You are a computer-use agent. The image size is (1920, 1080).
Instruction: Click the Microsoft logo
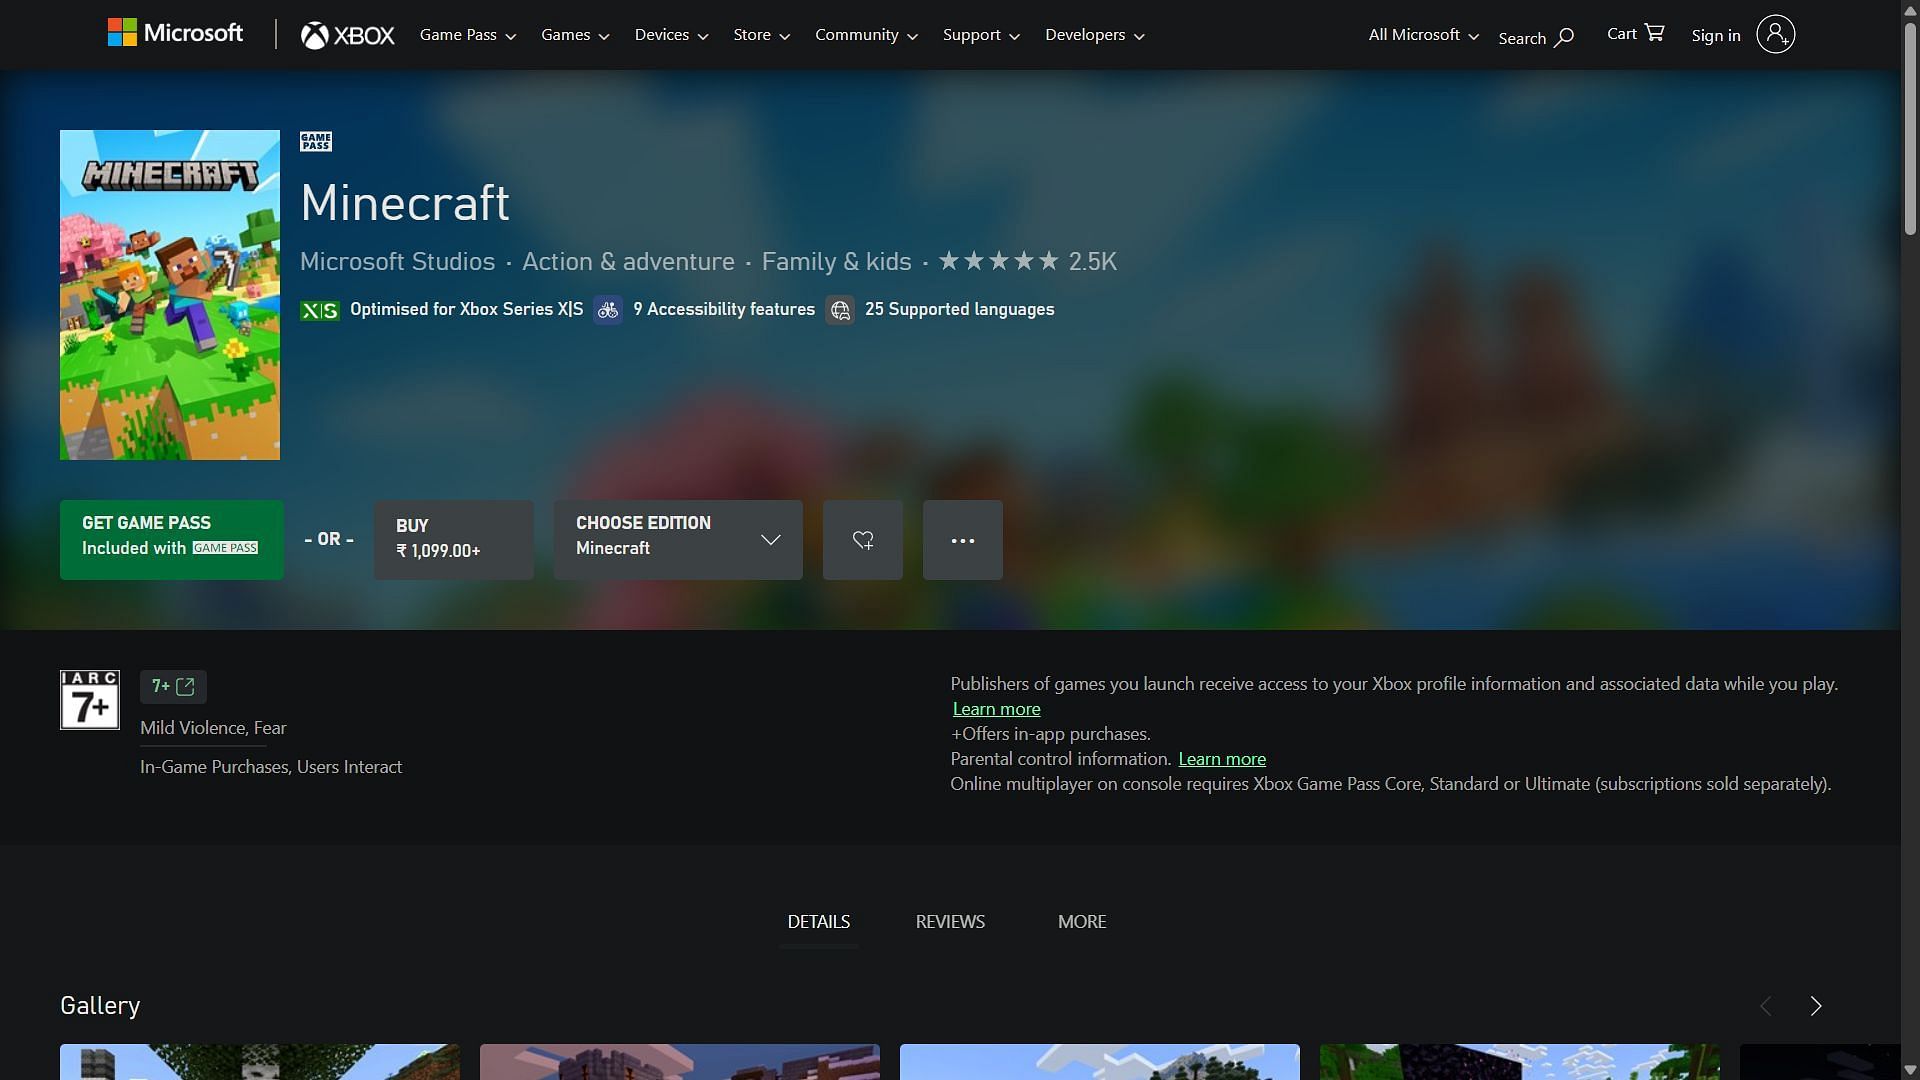tap(175, 34)
